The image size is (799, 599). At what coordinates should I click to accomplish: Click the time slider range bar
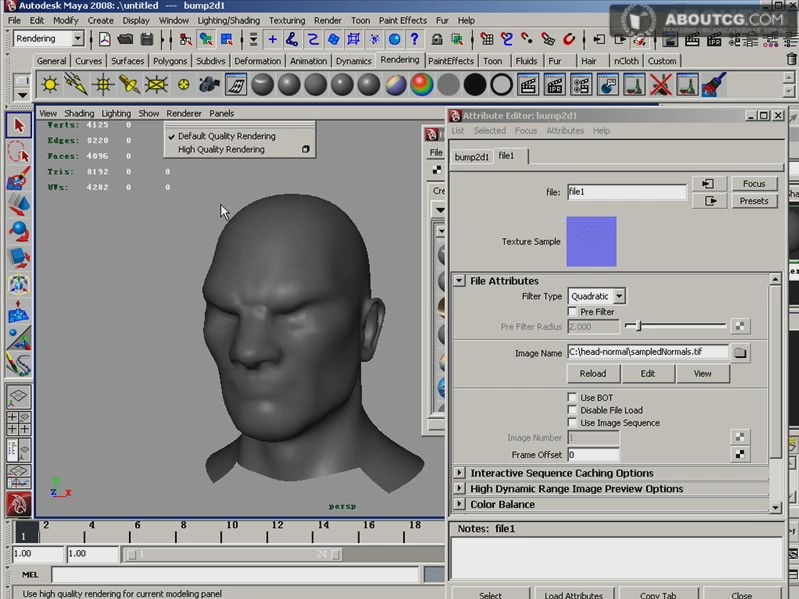(233, 554)
